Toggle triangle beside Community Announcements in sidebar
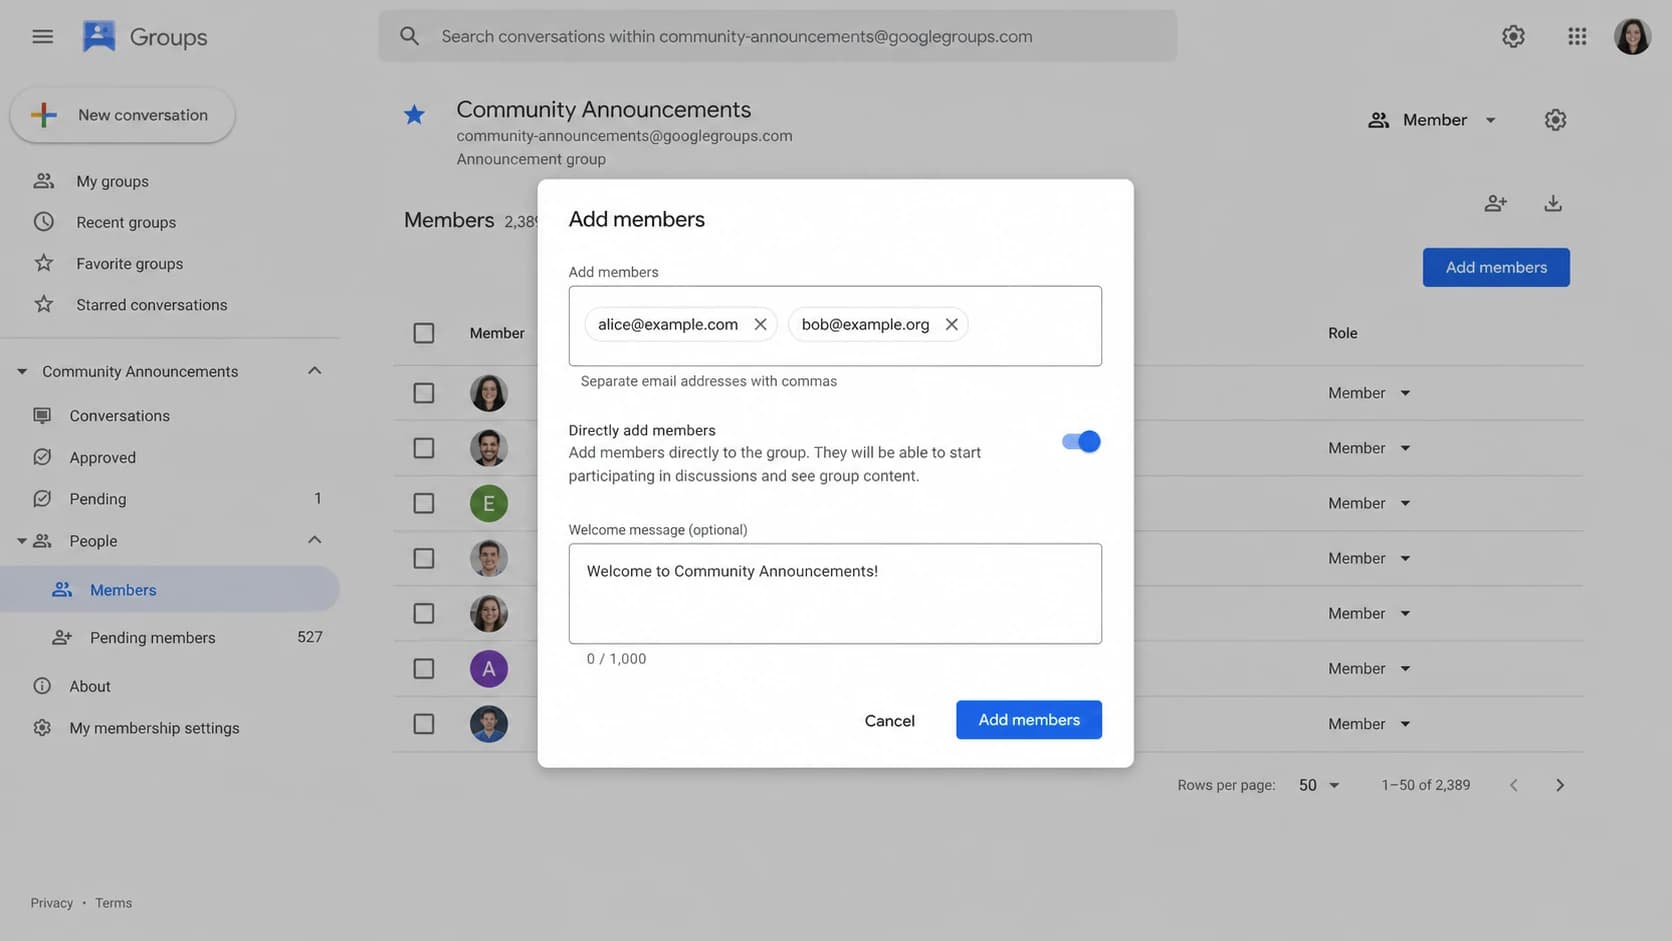Viewport: 1672px width, 941px height. point(21,372)
